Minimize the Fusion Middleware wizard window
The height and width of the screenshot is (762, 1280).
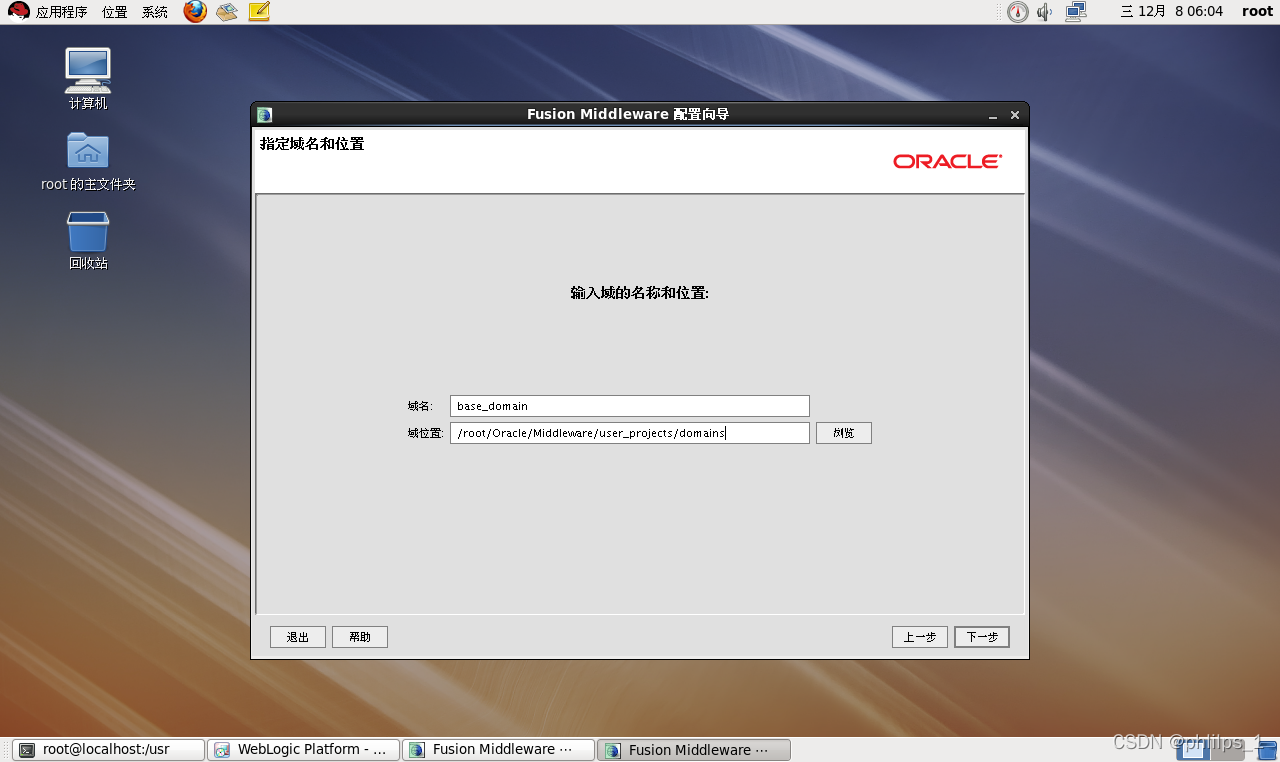[x=993, y=115]
